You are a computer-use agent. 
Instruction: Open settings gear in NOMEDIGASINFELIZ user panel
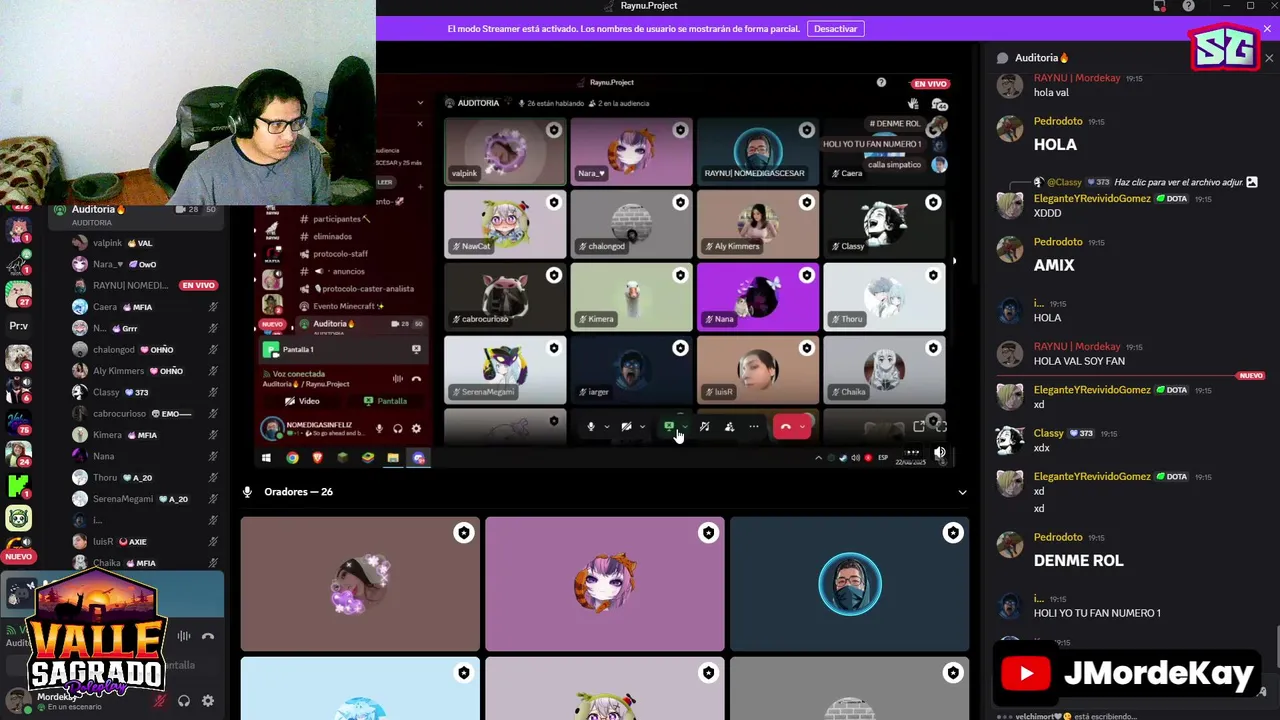click(416, 429)
